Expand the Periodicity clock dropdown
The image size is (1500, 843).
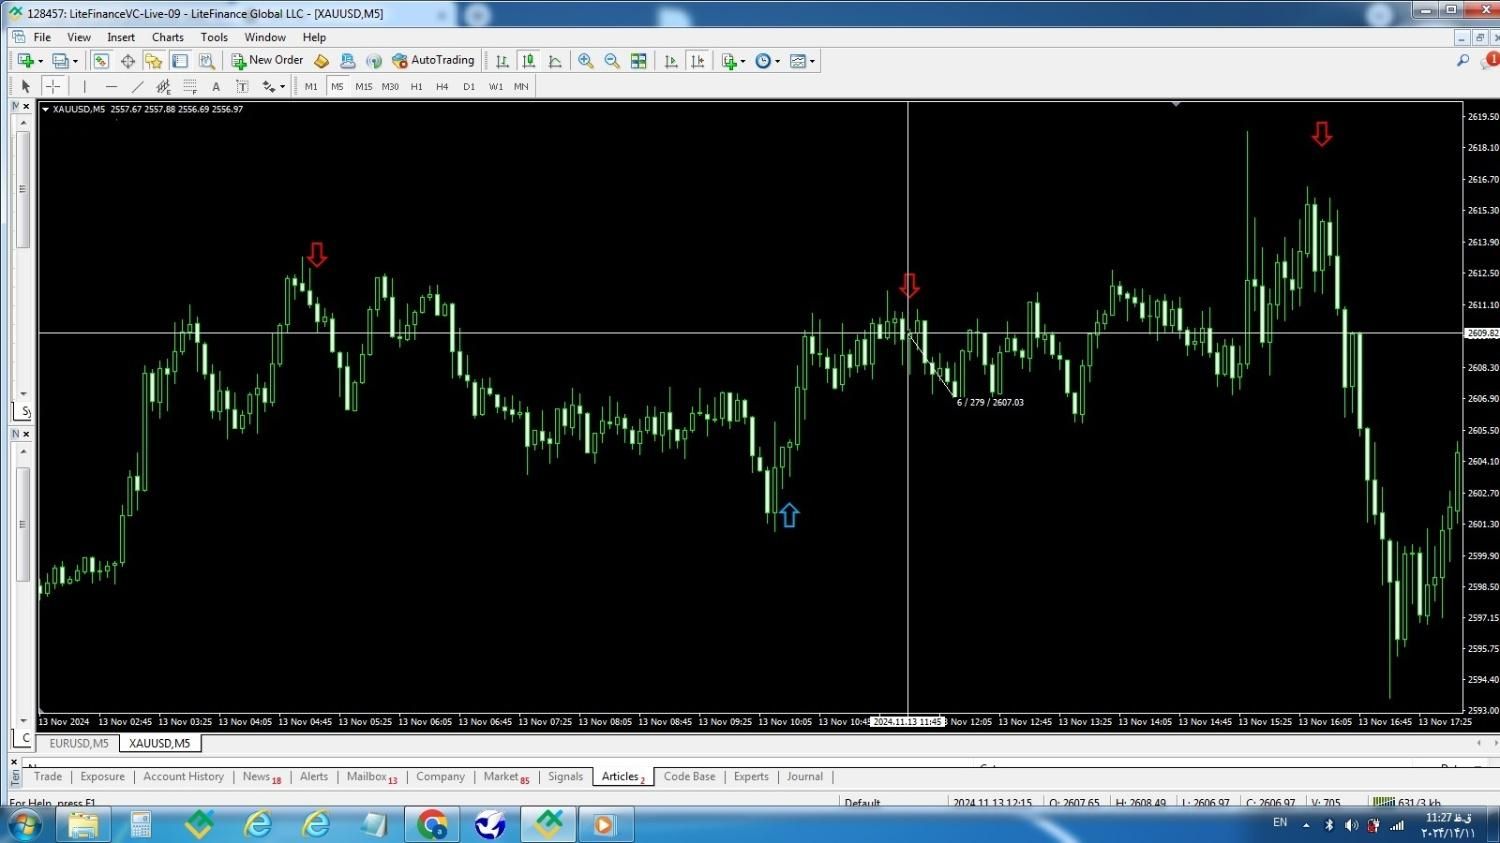click(777, 61)
